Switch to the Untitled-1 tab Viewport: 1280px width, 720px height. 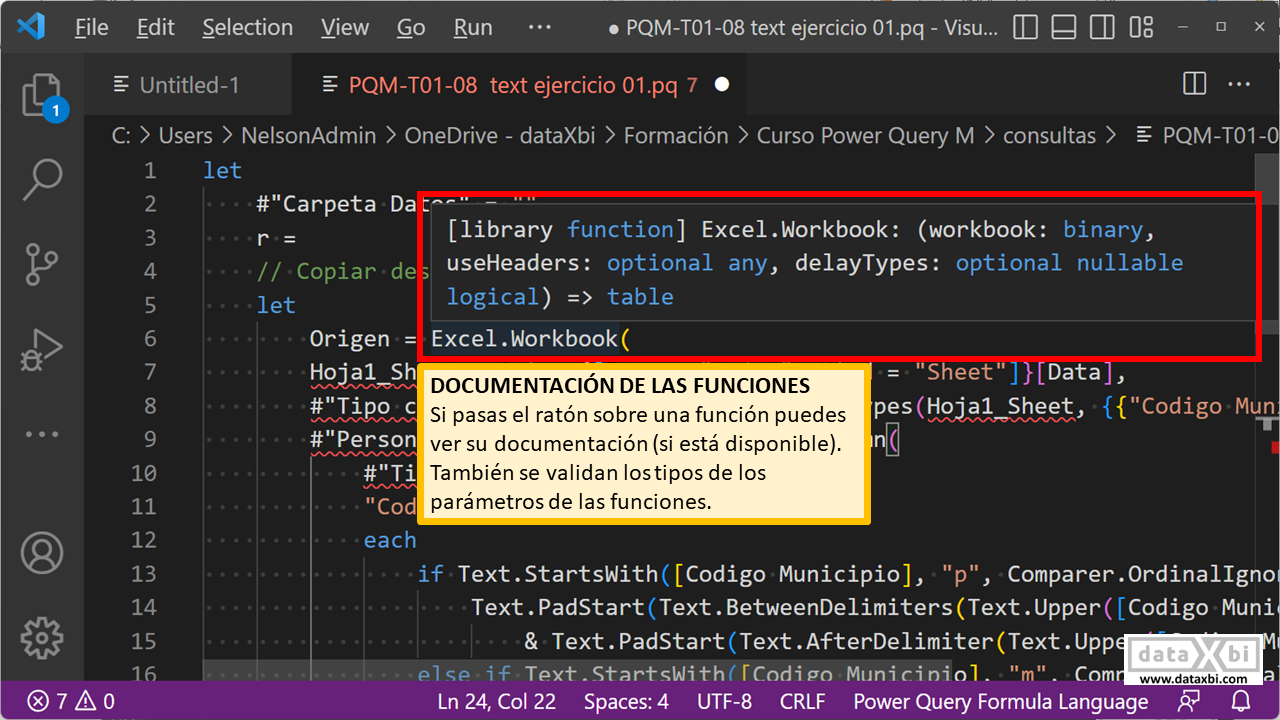189,85
